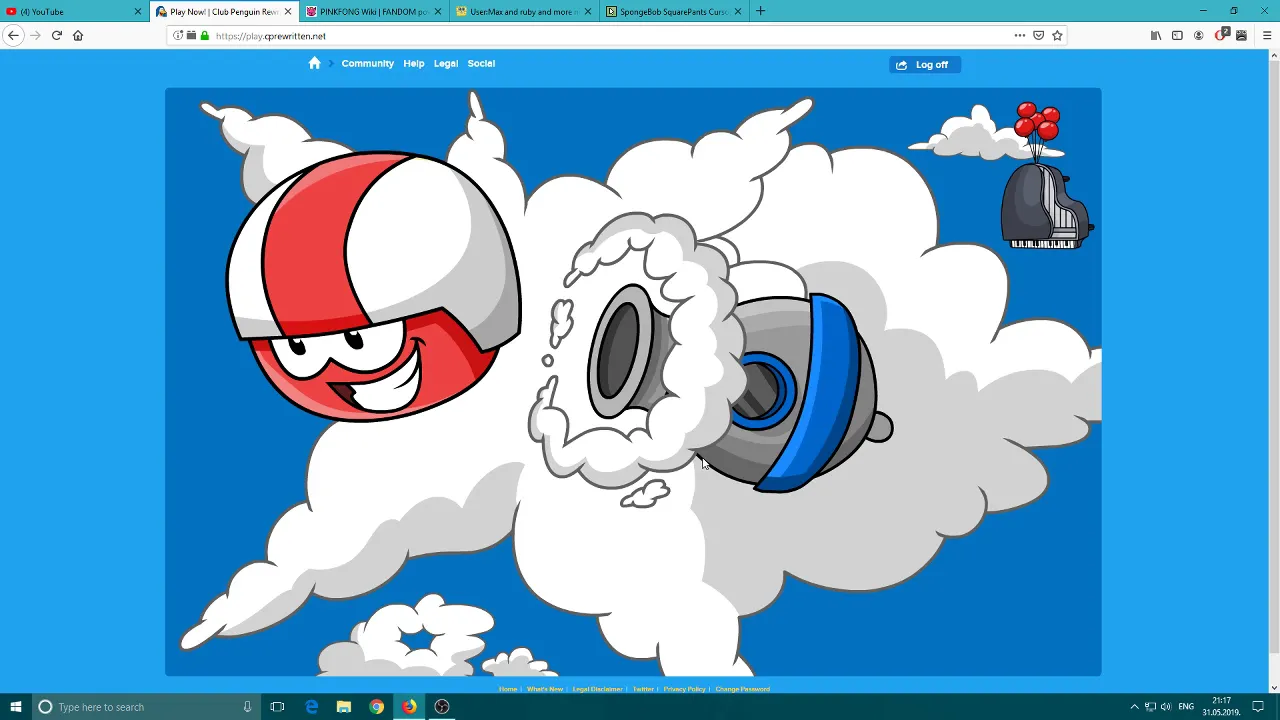Click Firefox icon in taskbar

pos(409,707)
